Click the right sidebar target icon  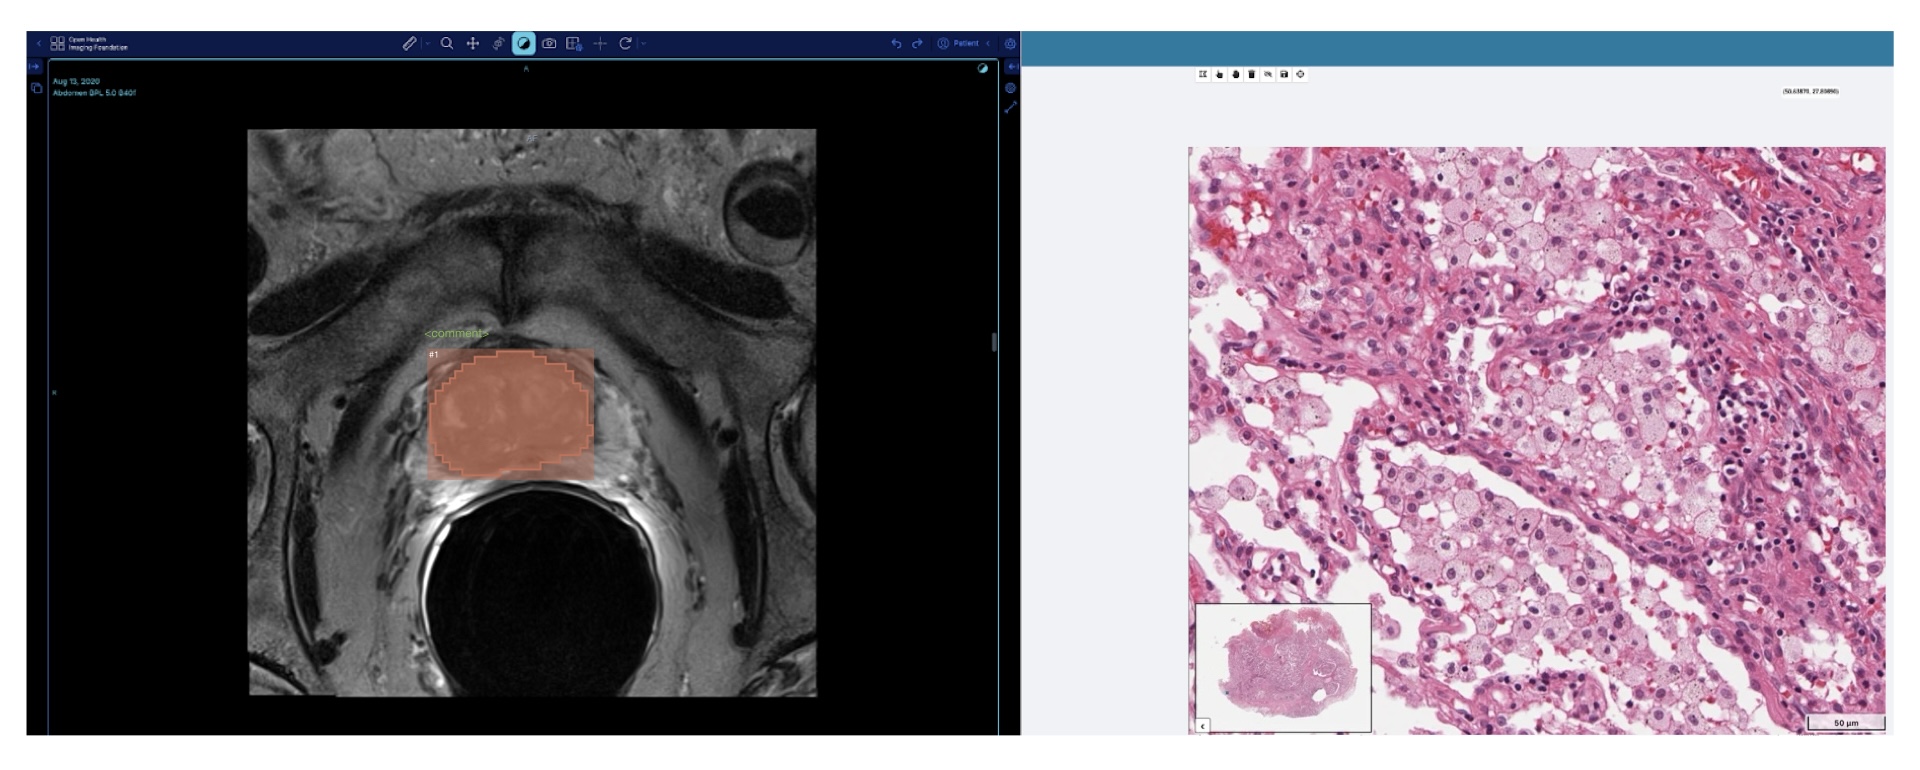pyautogui.click(x=1010, y=88)
